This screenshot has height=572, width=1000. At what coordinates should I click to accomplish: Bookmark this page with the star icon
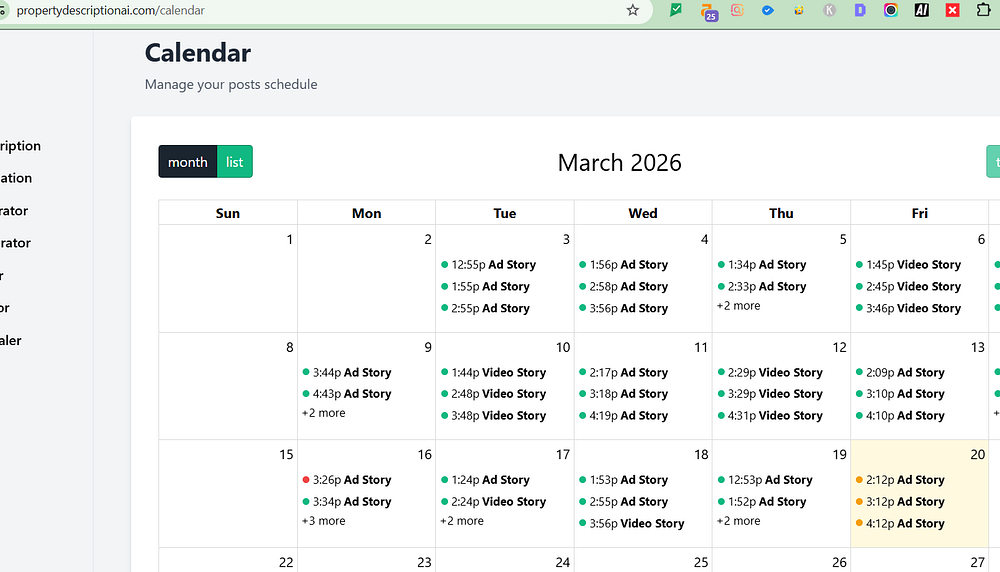pos(632,10)
